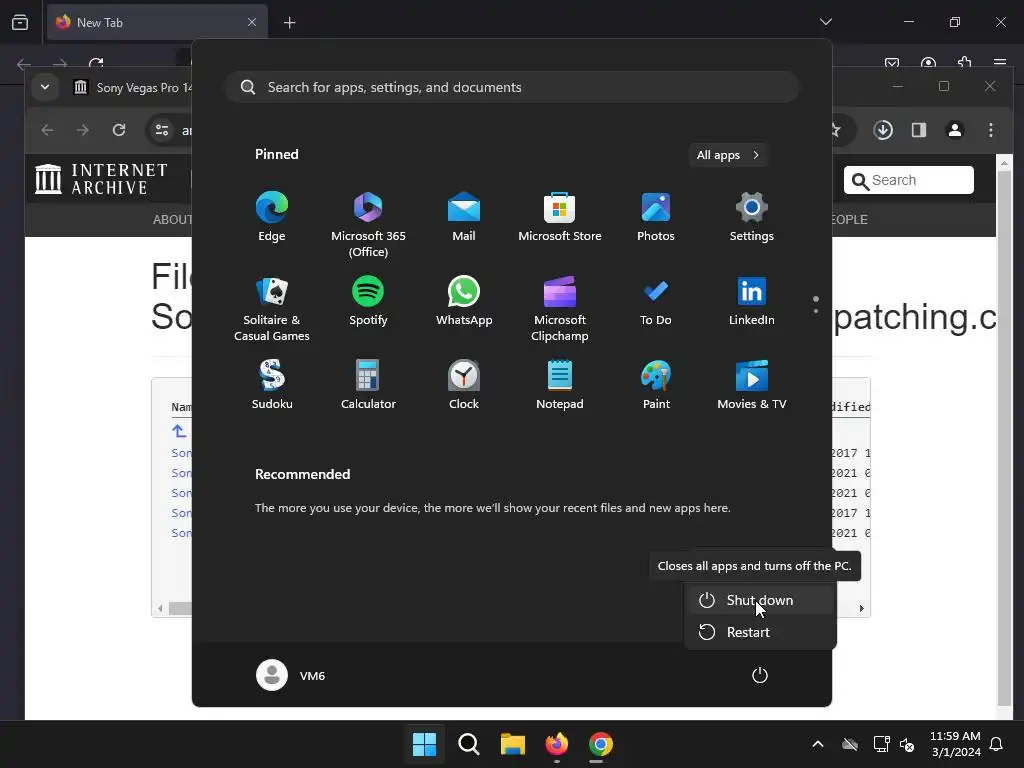Select Restart from power menu

[760, 632]
